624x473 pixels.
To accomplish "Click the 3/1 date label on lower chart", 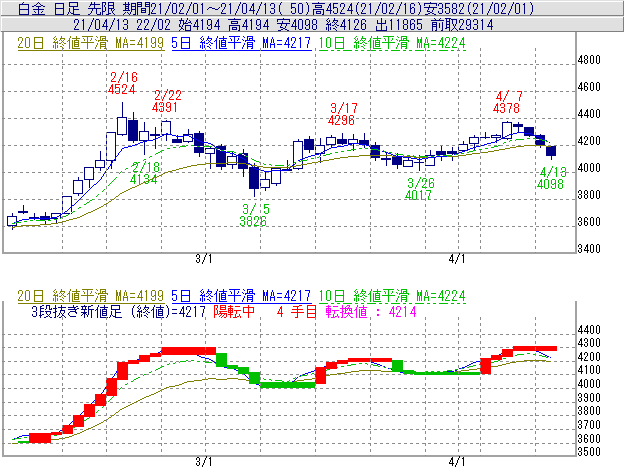I will click(x=204, y=462).
